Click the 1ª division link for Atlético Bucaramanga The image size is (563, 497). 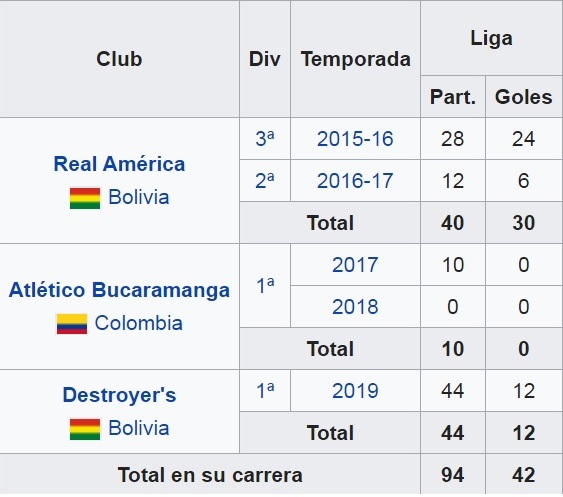(265, 285)
